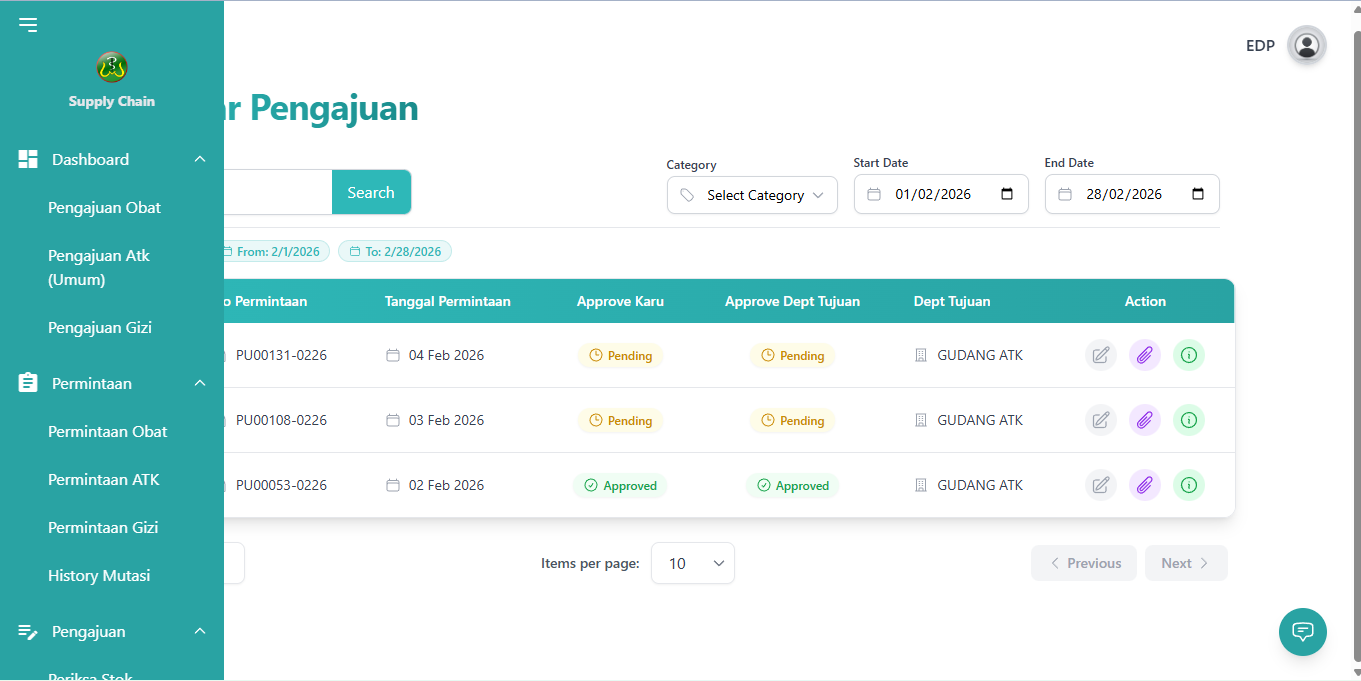This screenshot has width=1361, height=681.
Task: Collapse the Dashboard menu section
Action: pyautogui.click(x=200, y=160)
